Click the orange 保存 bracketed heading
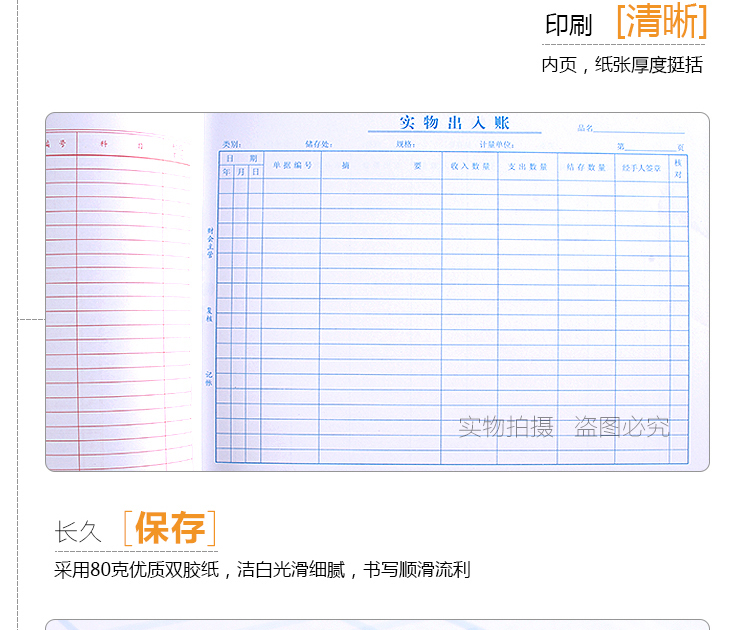The image size is (750, 630). 170,528
